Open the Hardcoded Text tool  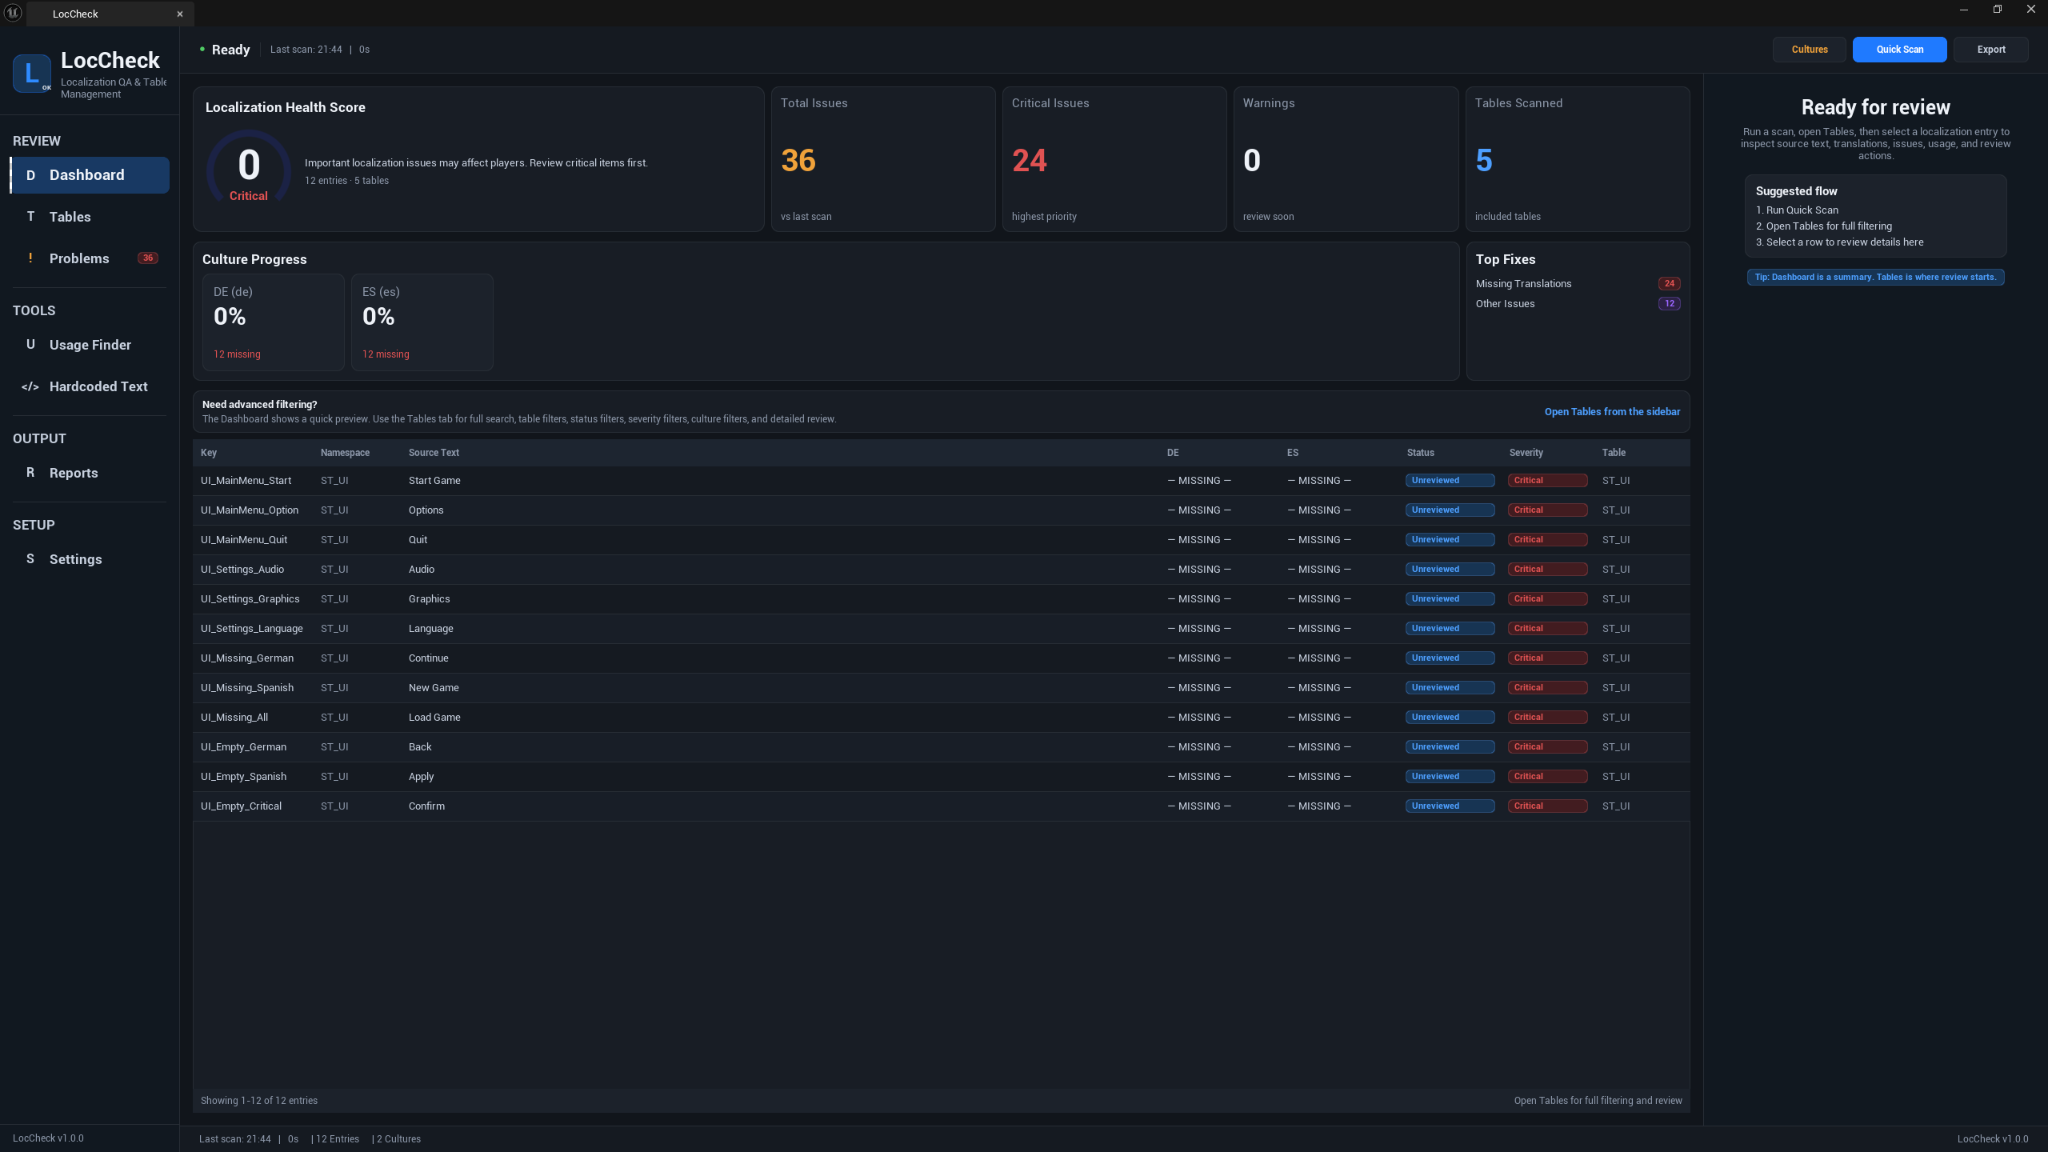tap(90, 387)
